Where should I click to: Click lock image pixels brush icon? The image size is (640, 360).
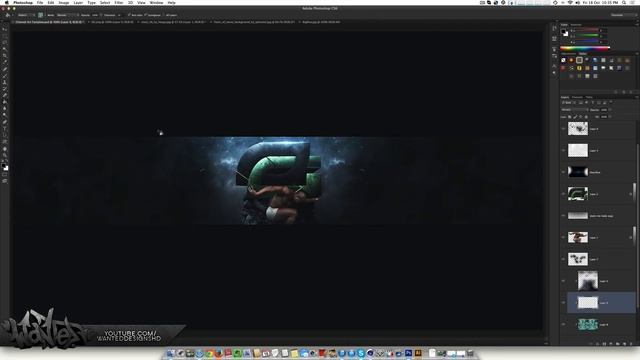click(575, 117)
